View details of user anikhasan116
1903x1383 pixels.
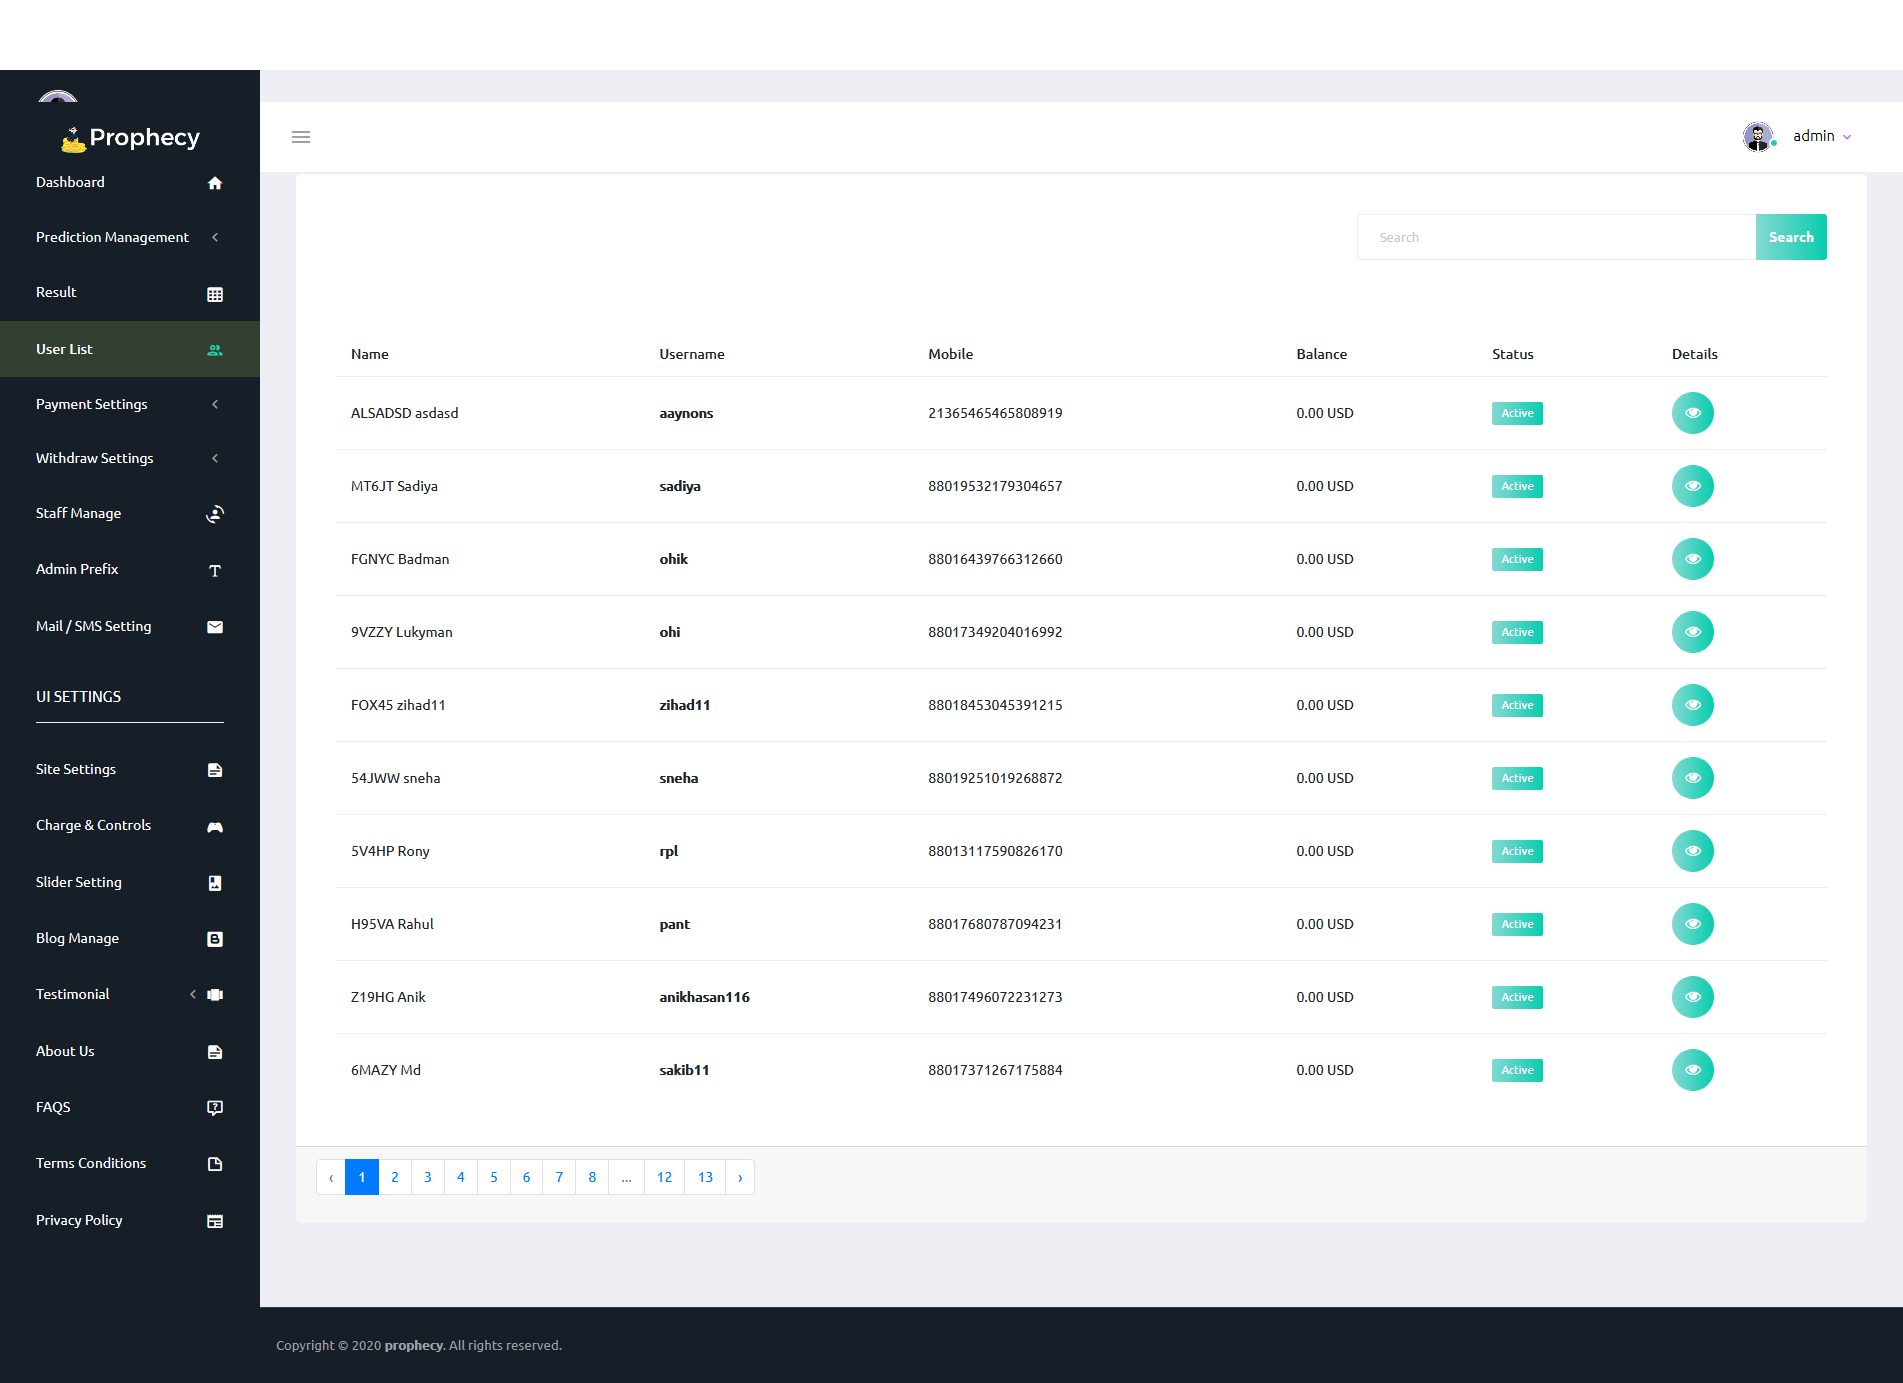1693,997
